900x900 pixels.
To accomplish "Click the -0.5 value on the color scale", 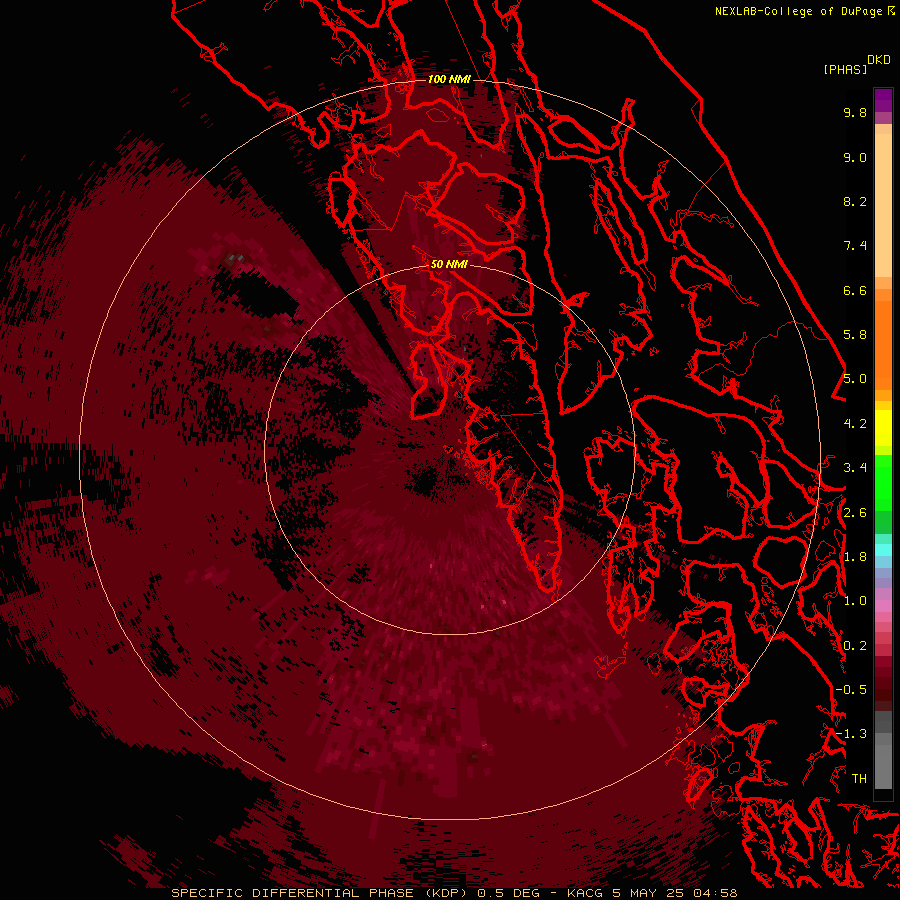I will (851, 690).
